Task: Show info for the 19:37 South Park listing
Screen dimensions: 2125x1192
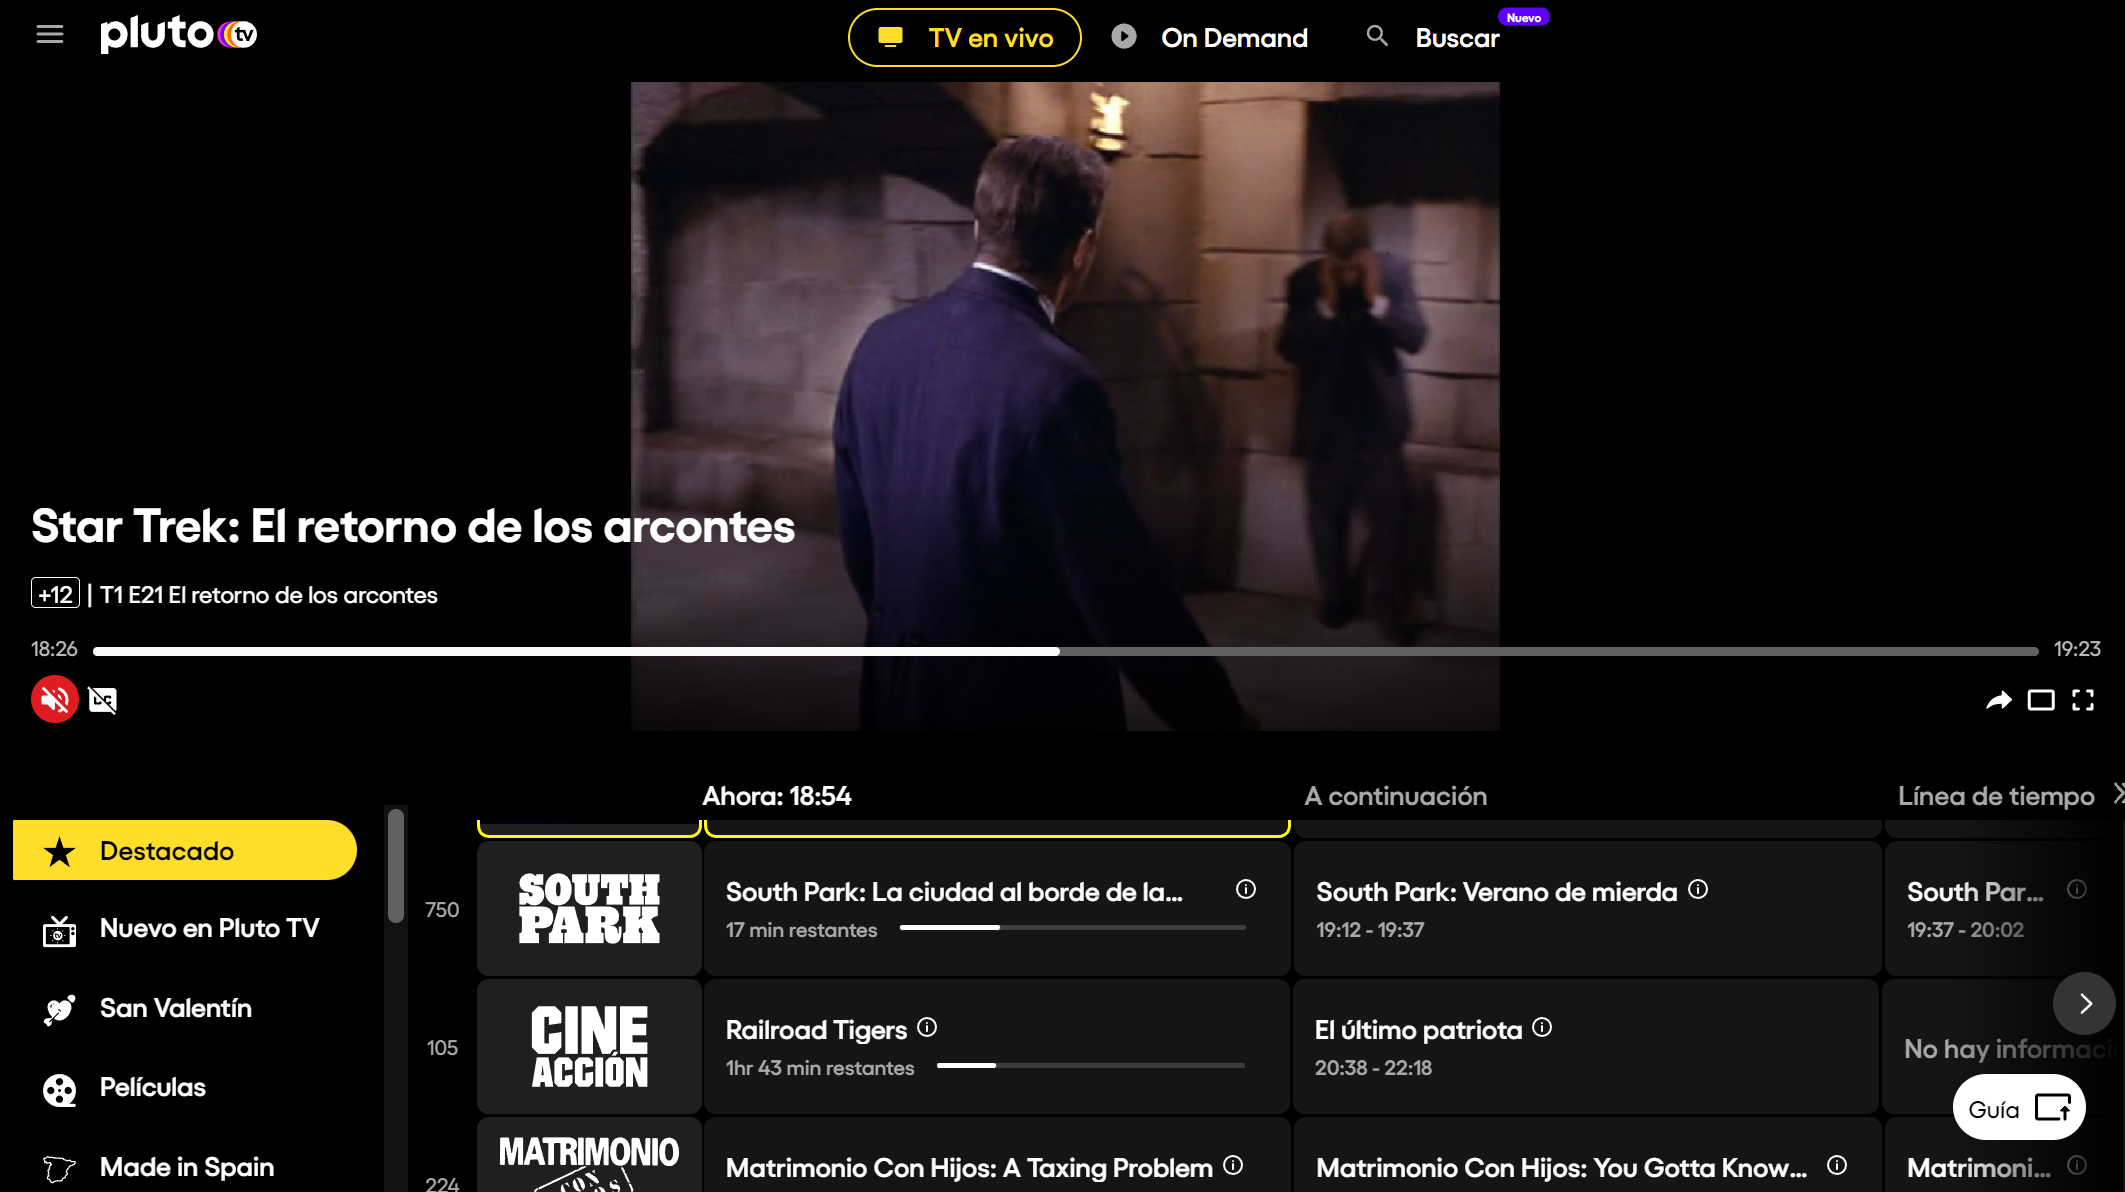Action: click(2077, 889)
